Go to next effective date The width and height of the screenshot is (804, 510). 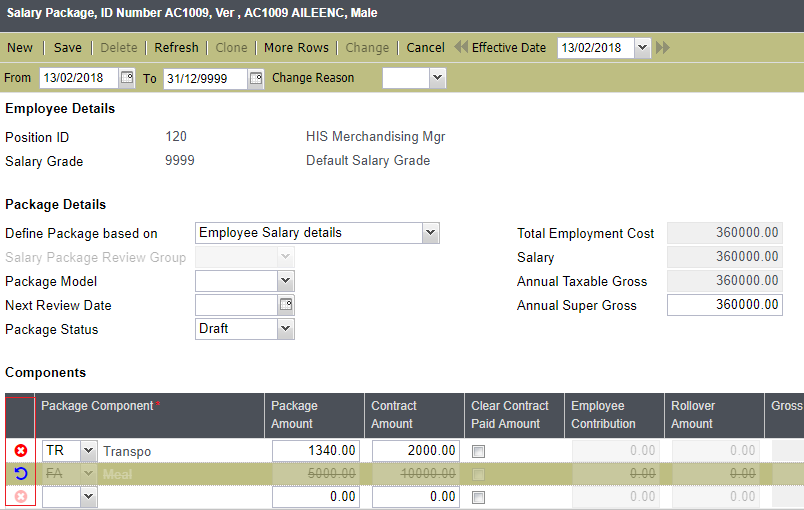(x=662, y=47)
